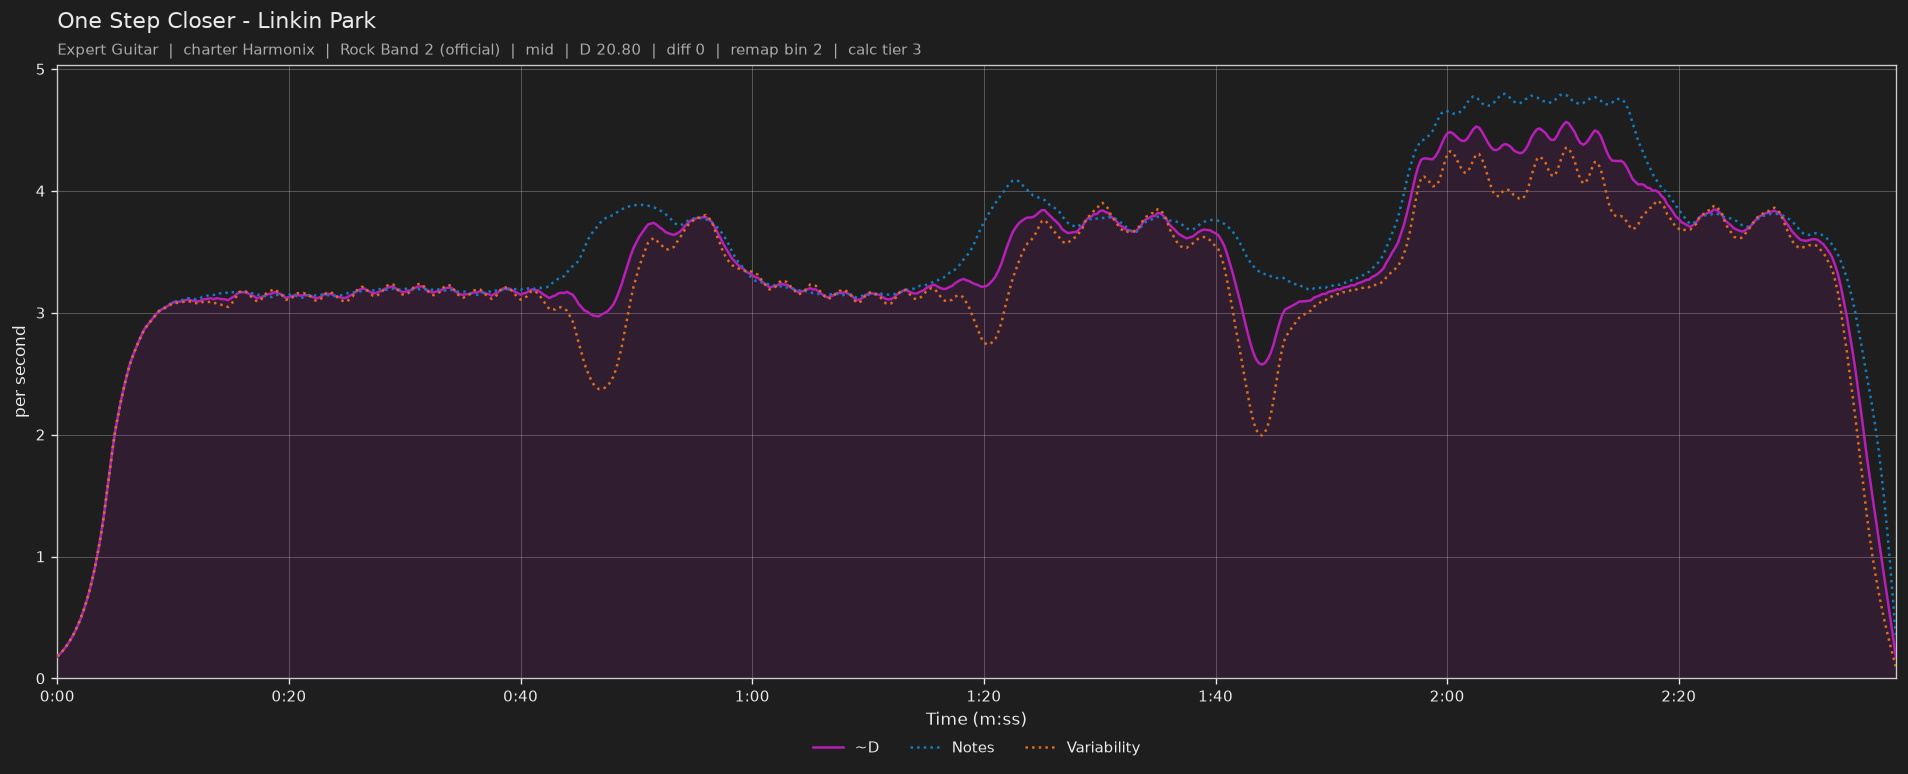The height and width of the screenshot is (774, 1908).
Task: Click the "D 20.80" value in the subtitle
Action: 610,49
